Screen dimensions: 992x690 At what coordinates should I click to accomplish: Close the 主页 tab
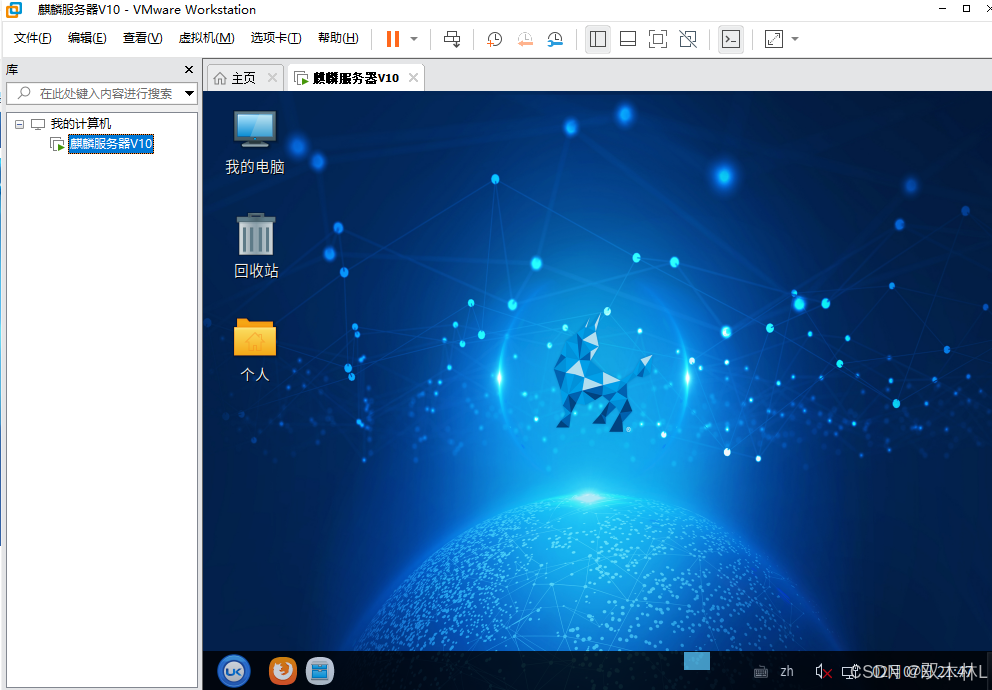pyautogui.click(x=272, y=78)
